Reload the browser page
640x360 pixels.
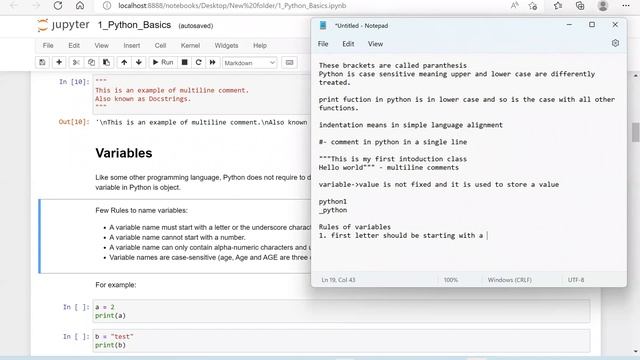coord(58,6)
